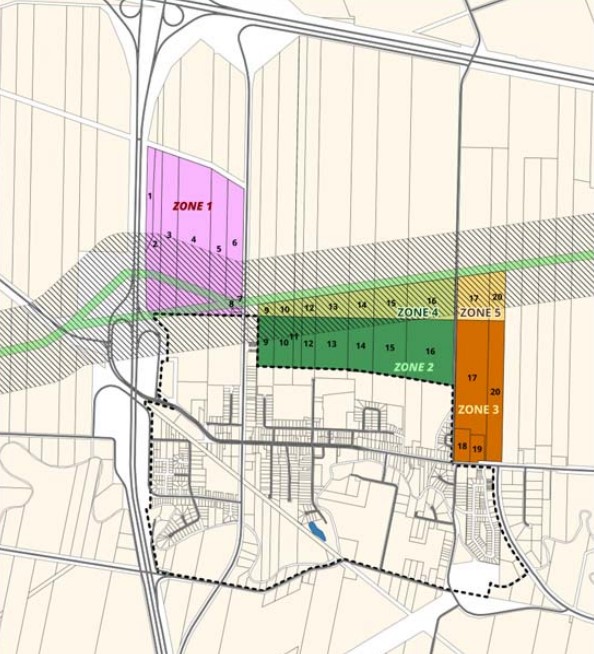Click lot number 18 in orange zone
Screen dimensions: 594x654
click(x=462, y=446)
